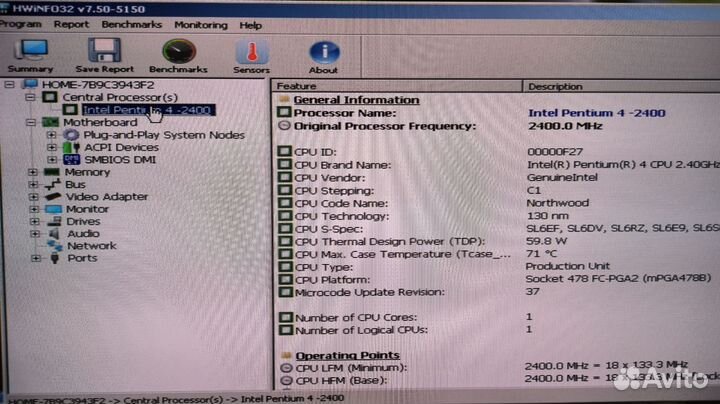This screenshot has width=720, height=404.
Task: Select the Audio tree node
Action: (83, 233)
